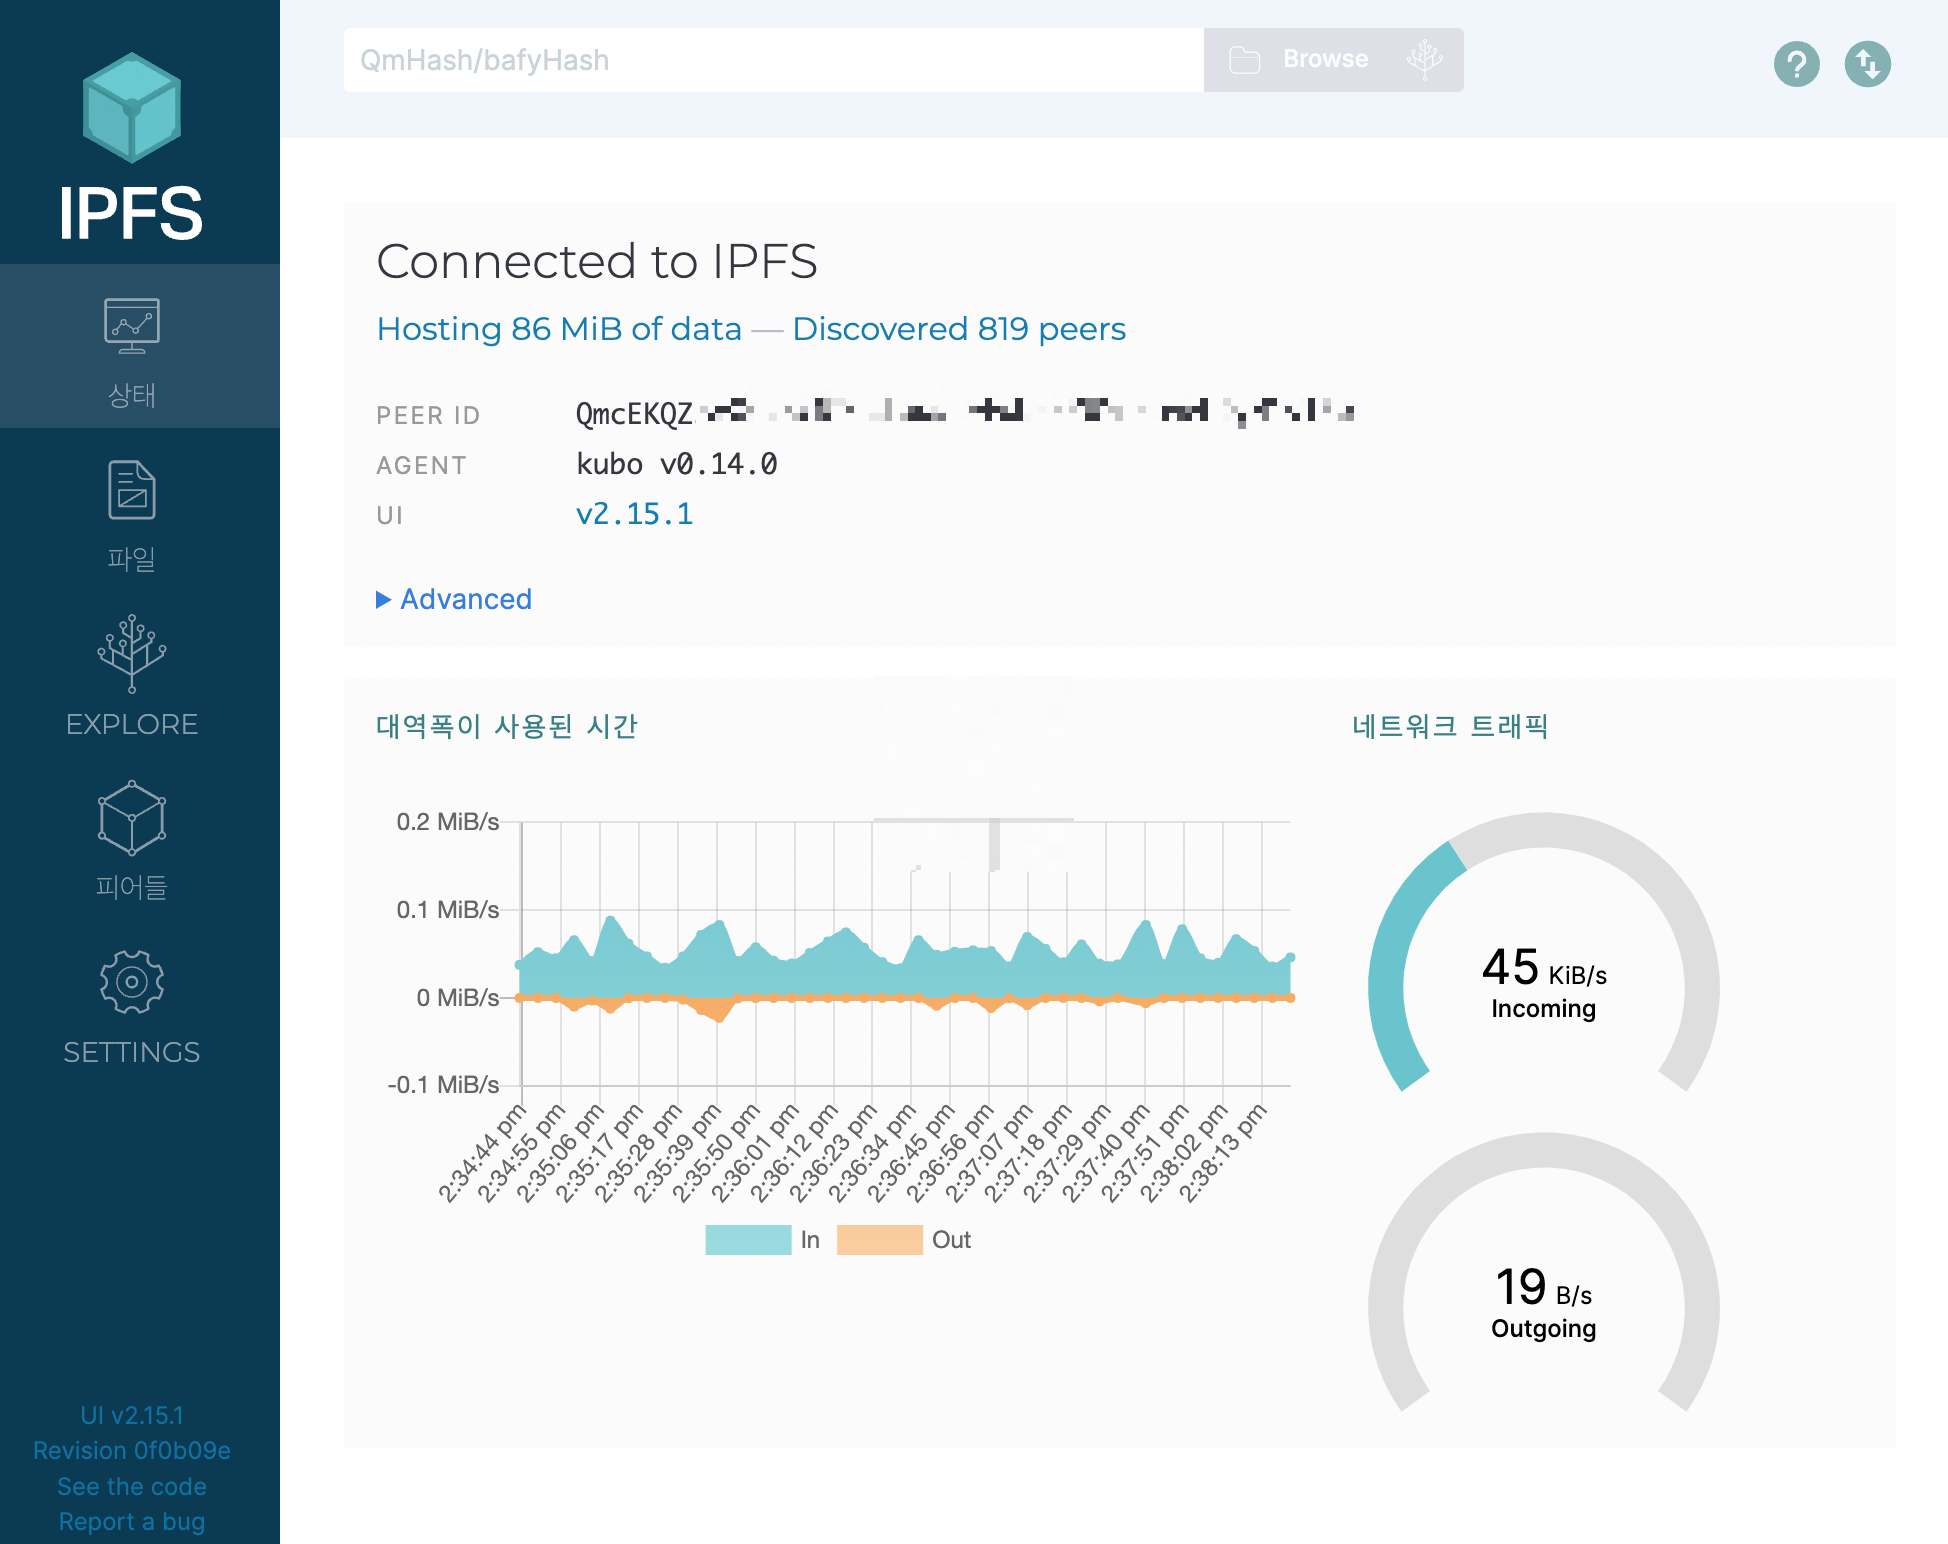This screenshot has height=1544, width=1948.
Task: Open the Explore tree icon
Action: tap(131, 654)
